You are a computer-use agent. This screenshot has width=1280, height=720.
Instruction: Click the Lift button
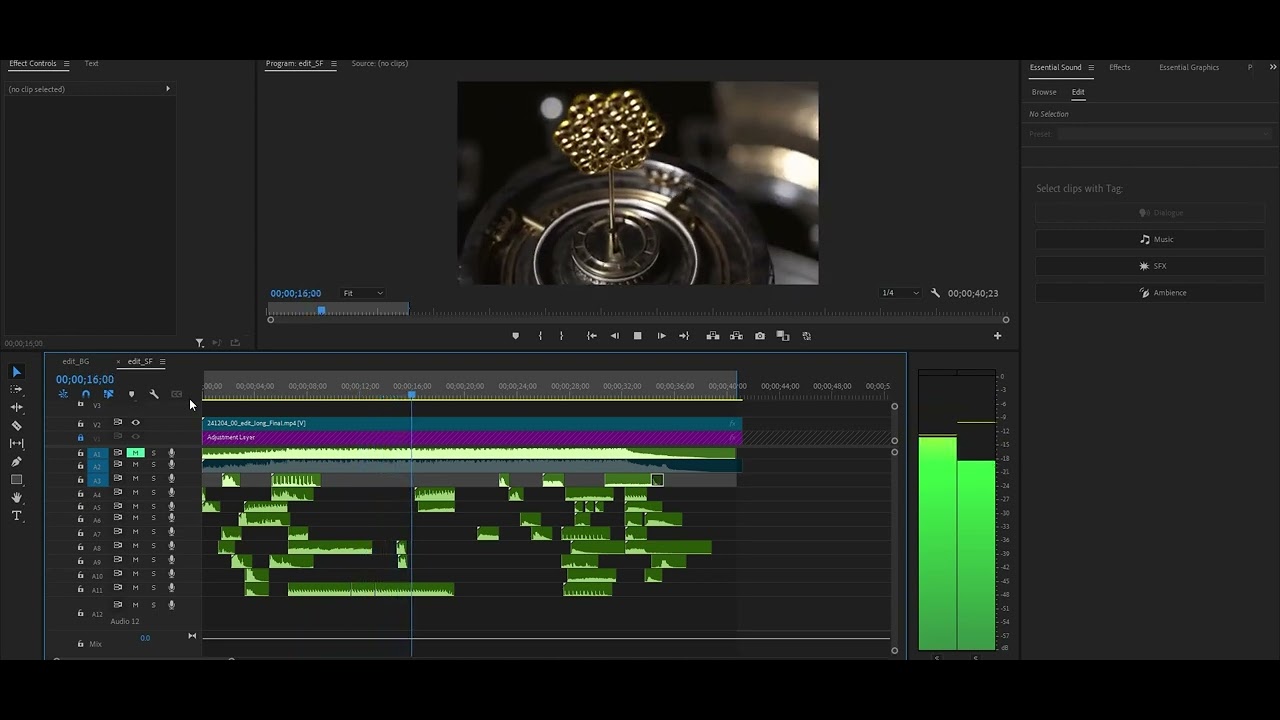[x=713, y=336]
